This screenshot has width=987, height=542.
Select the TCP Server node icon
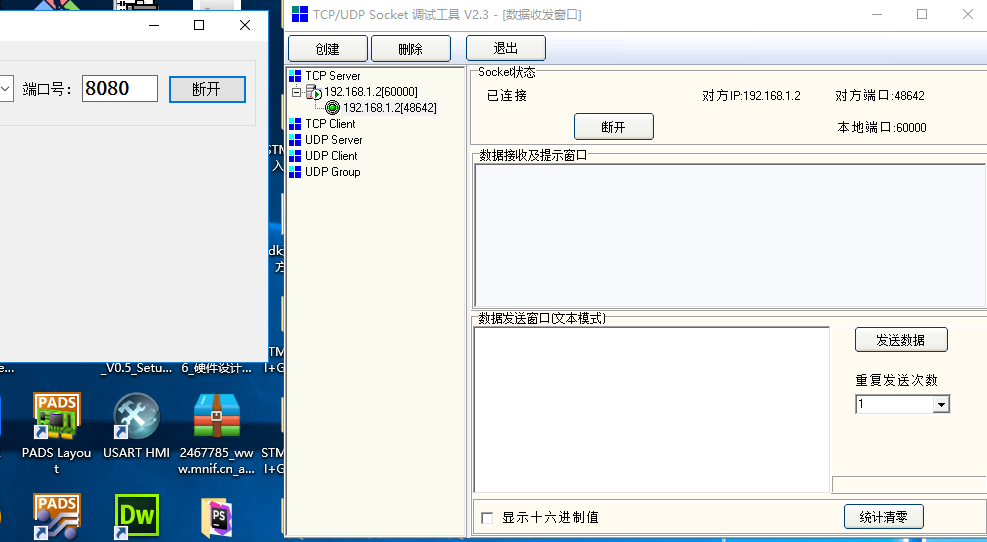(295, 76)
